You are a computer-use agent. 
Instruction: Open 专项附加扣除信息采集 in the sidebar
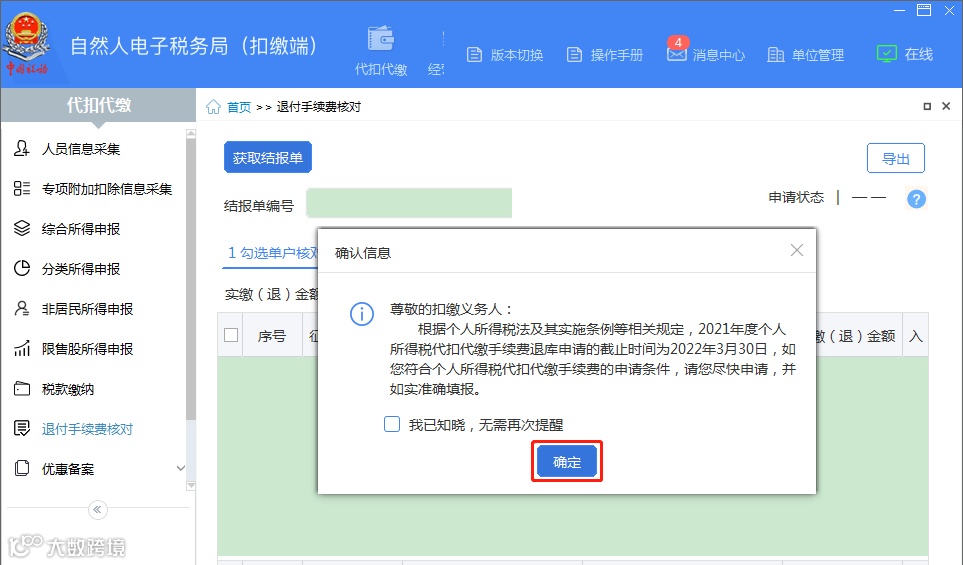coord(106,189)
